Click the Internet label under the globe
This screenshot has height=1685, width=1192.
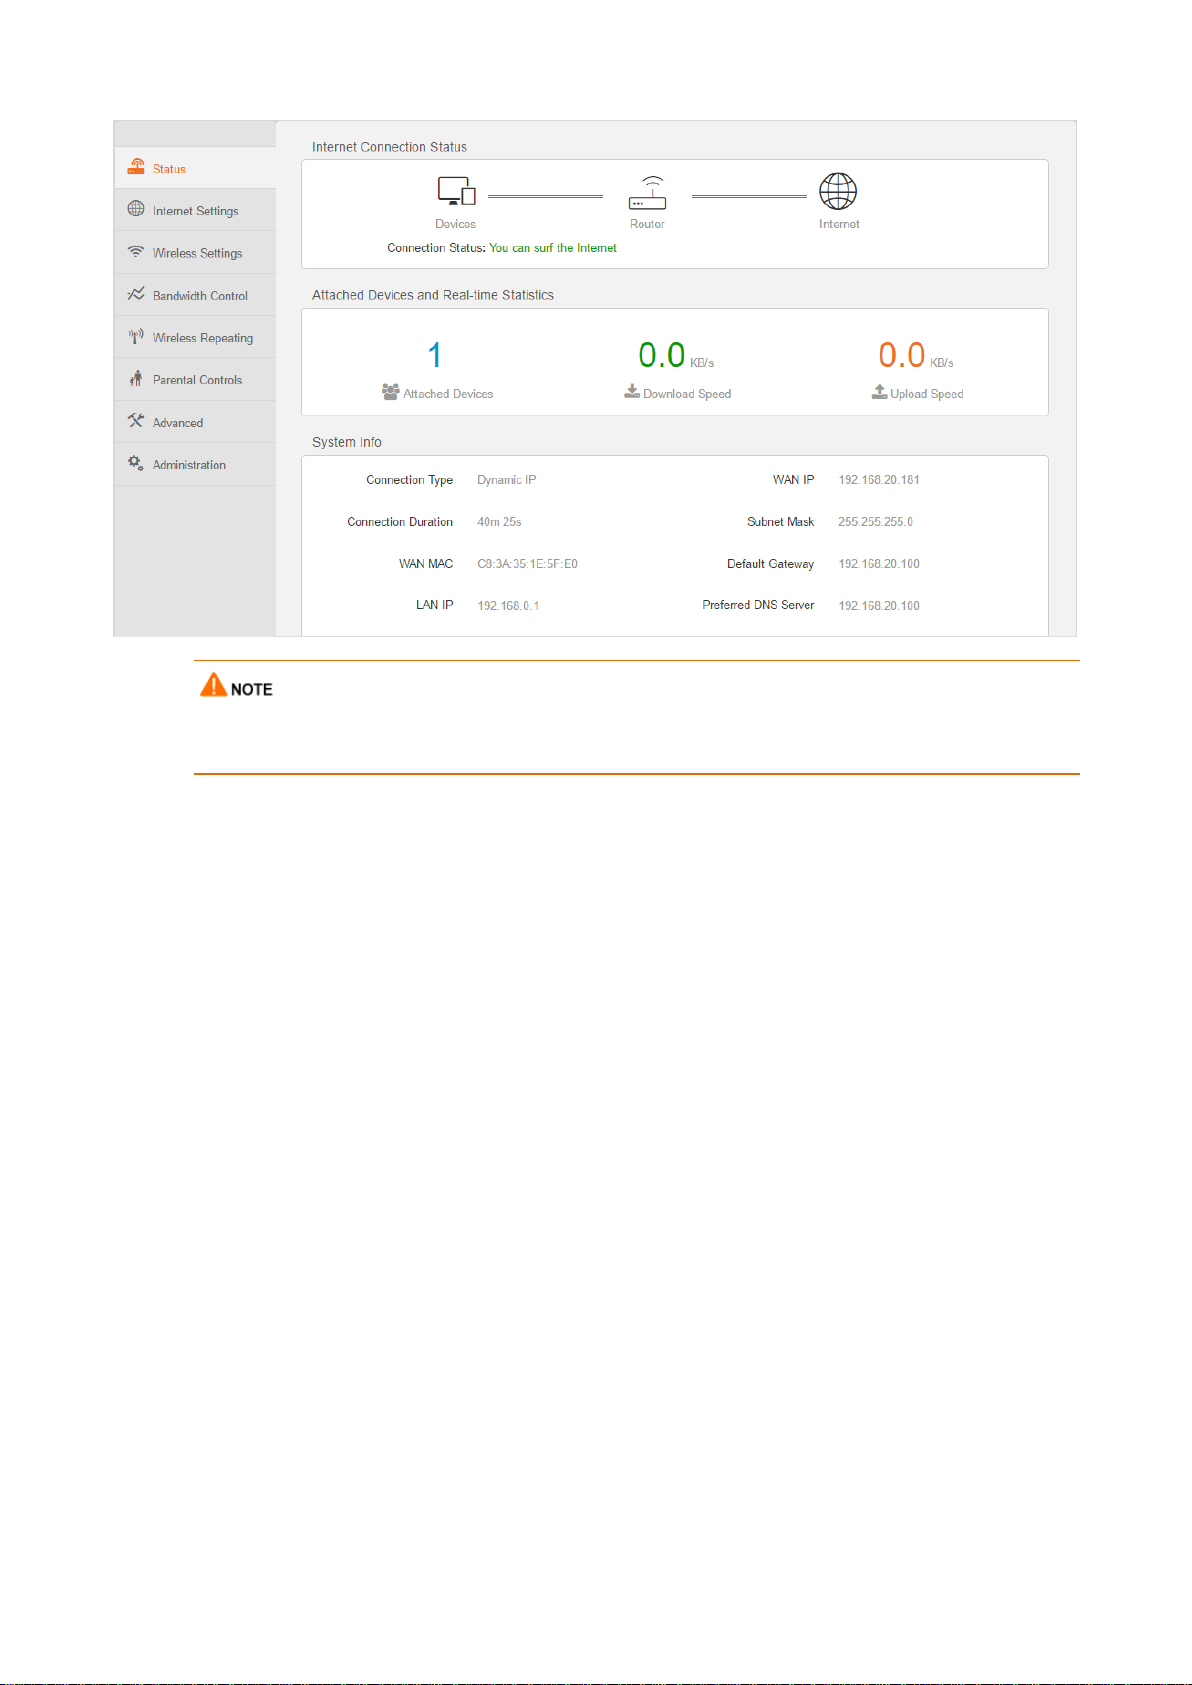point(839,224)
